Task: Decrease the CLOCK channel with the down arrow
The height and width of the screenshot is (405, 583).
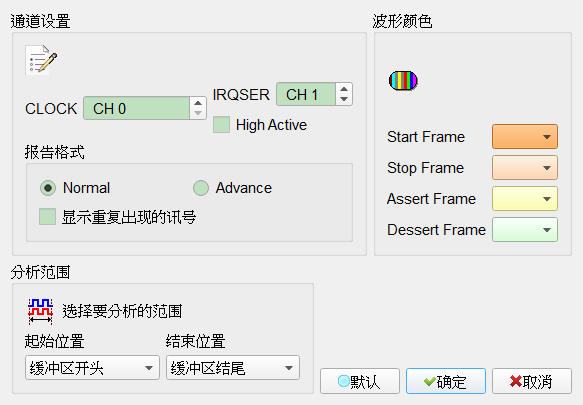Action: [198, 113]
